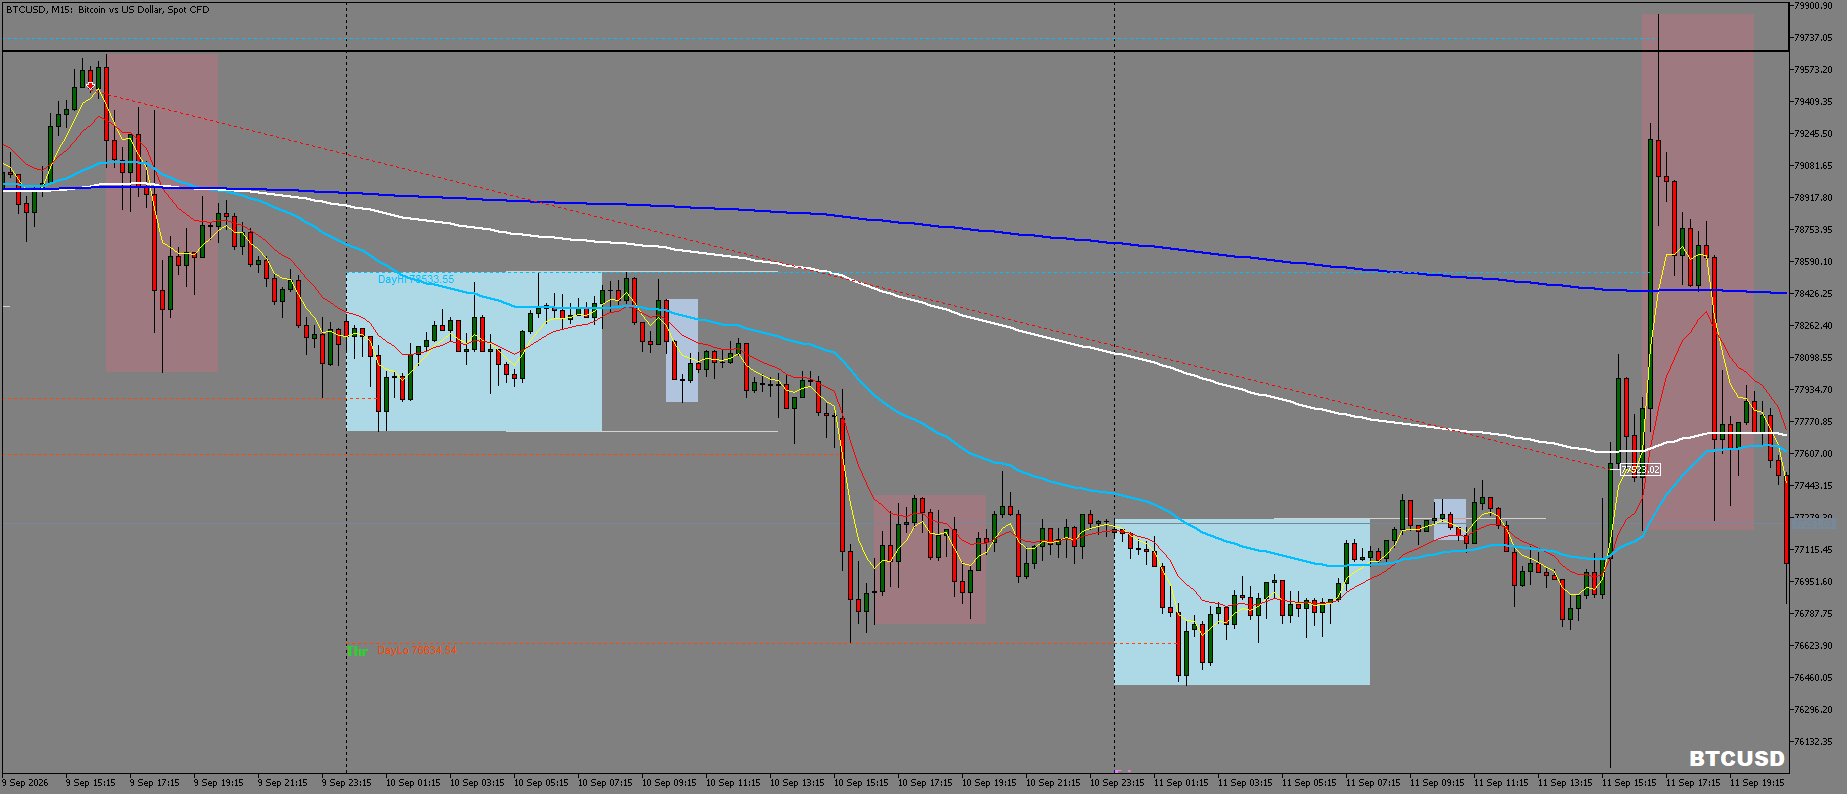Click the BTCUSD watermark label
The image size is (1847, 794).
pos(1737,758)
